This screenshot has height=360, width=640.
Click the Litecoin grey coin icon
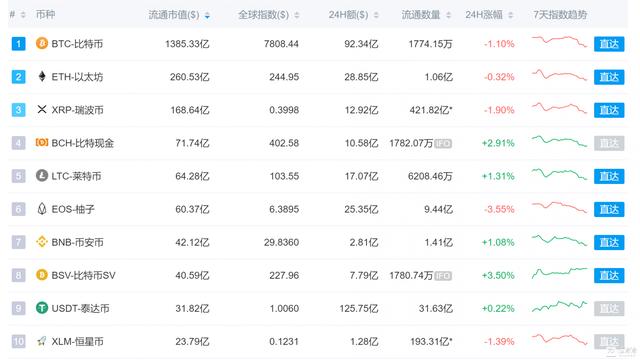42,176
